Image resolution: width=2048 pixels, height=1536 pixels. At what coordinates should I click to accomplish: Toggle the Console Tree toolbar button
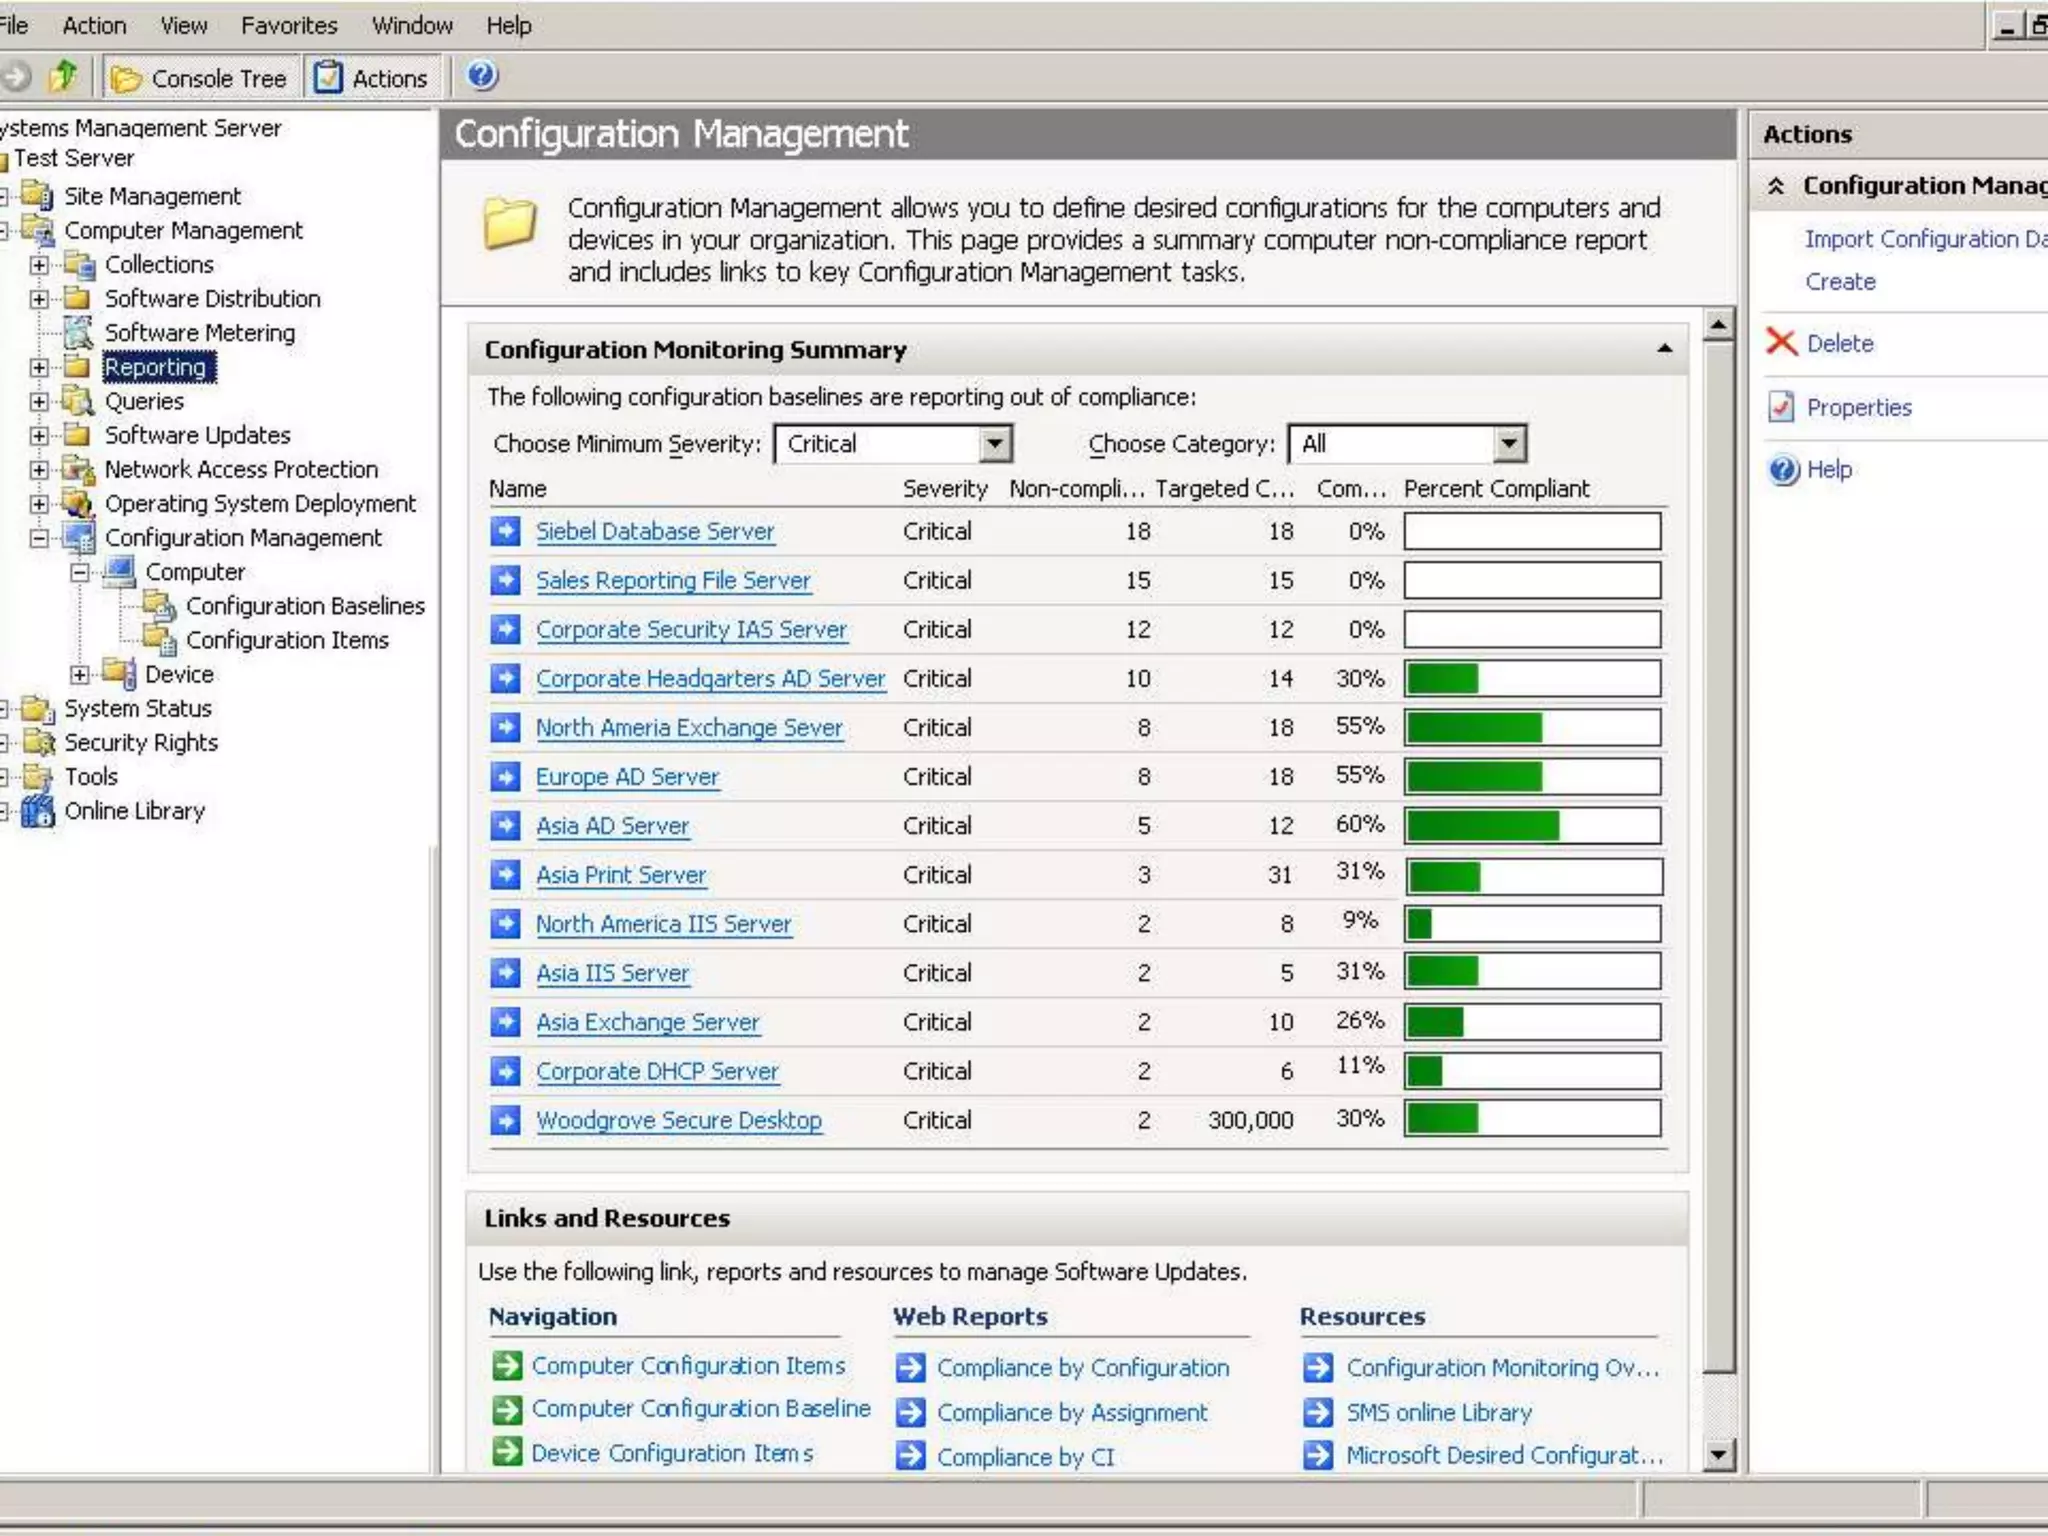(200, 78)
